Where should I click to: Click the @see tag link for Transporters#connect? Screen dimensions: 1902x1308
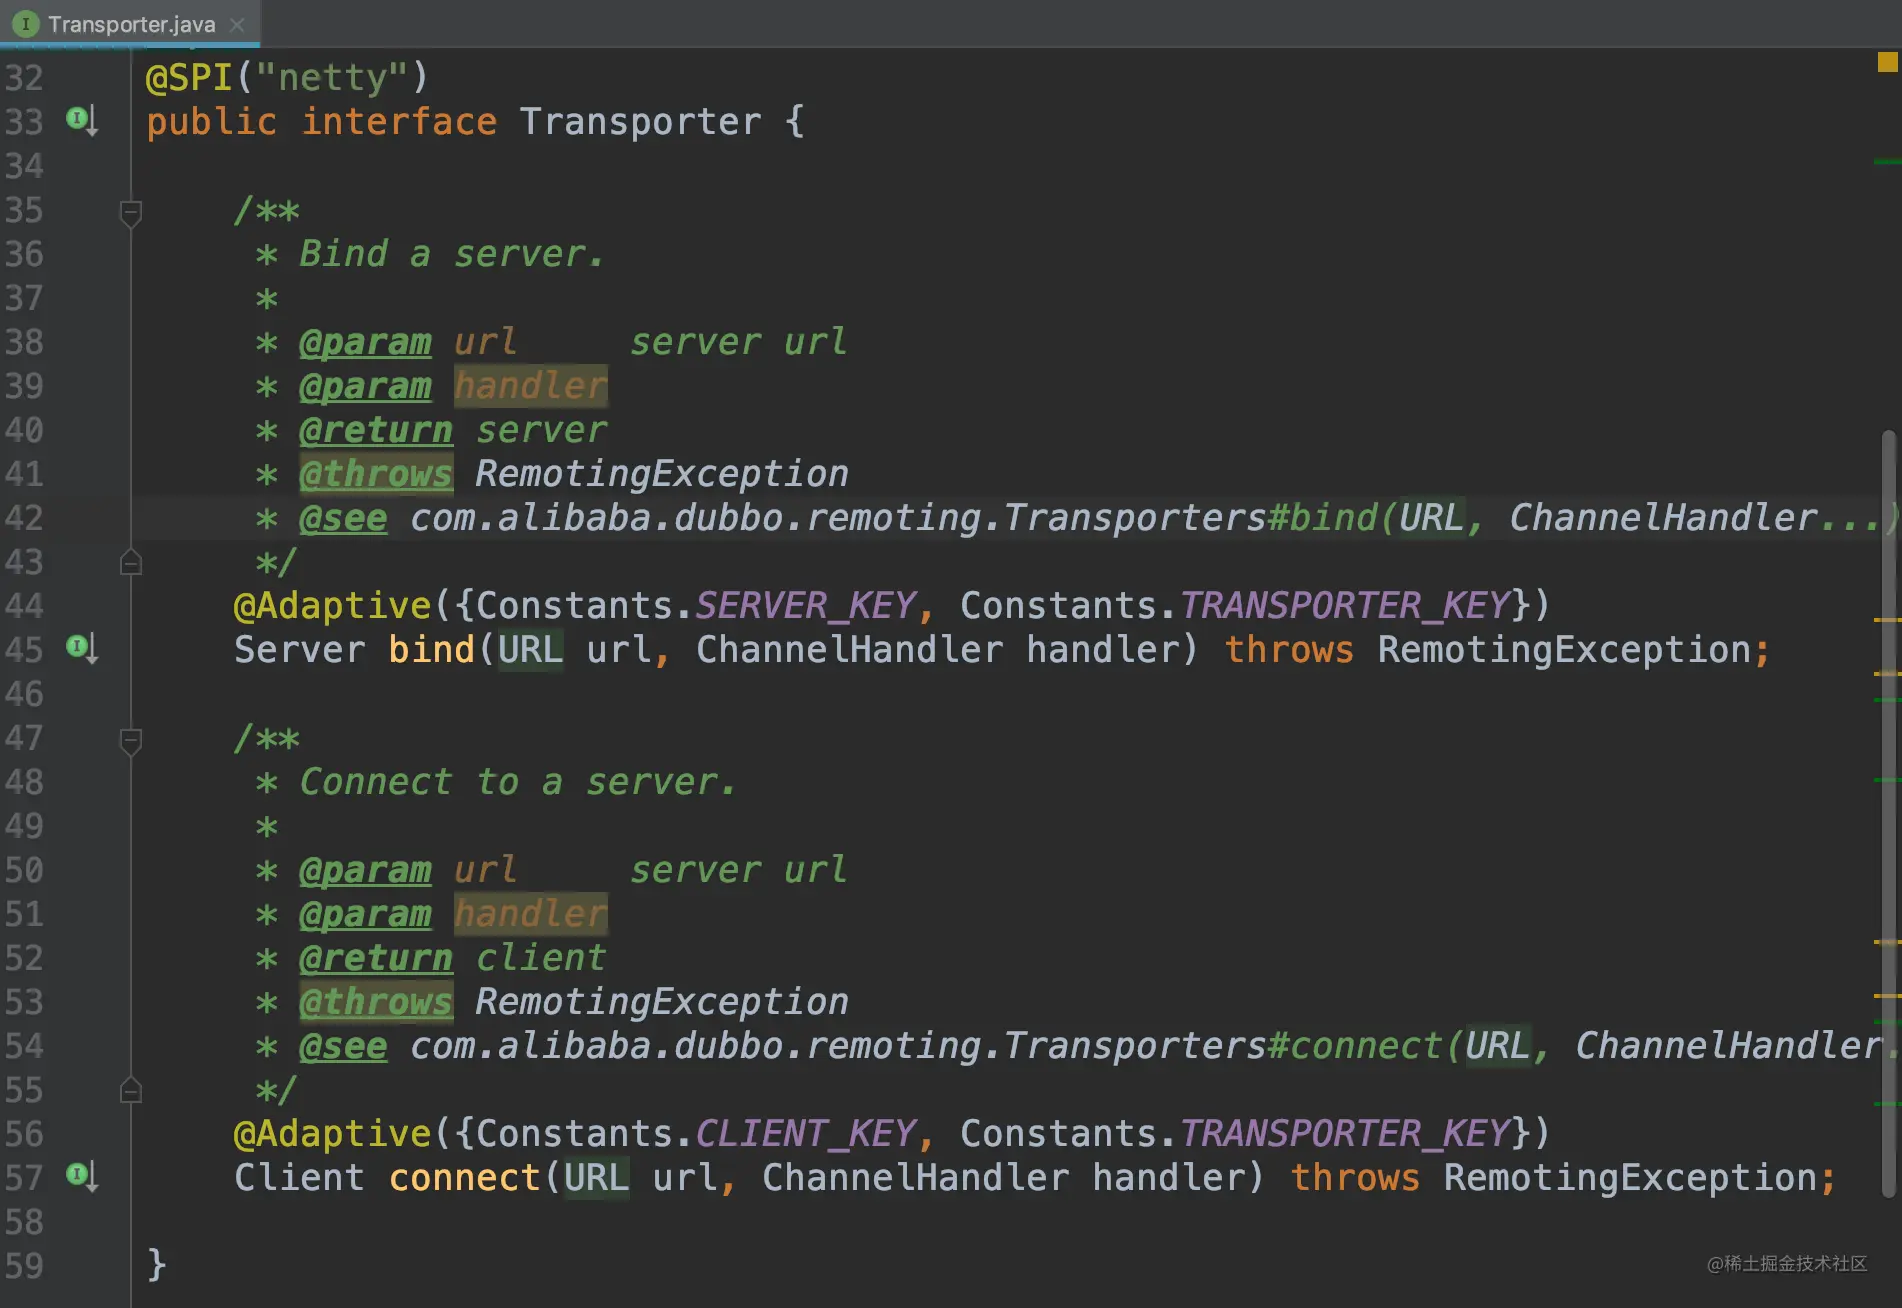pyautogui.click(x=343, y=1046)
